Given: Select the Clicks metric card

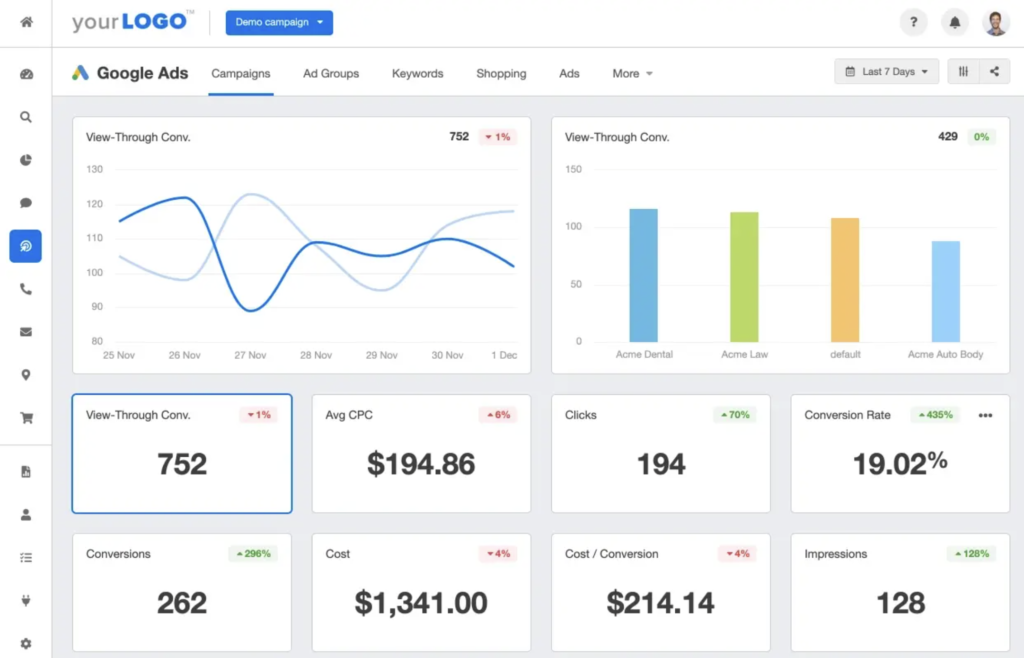Looking at the screenshot, I should [661, 454].
